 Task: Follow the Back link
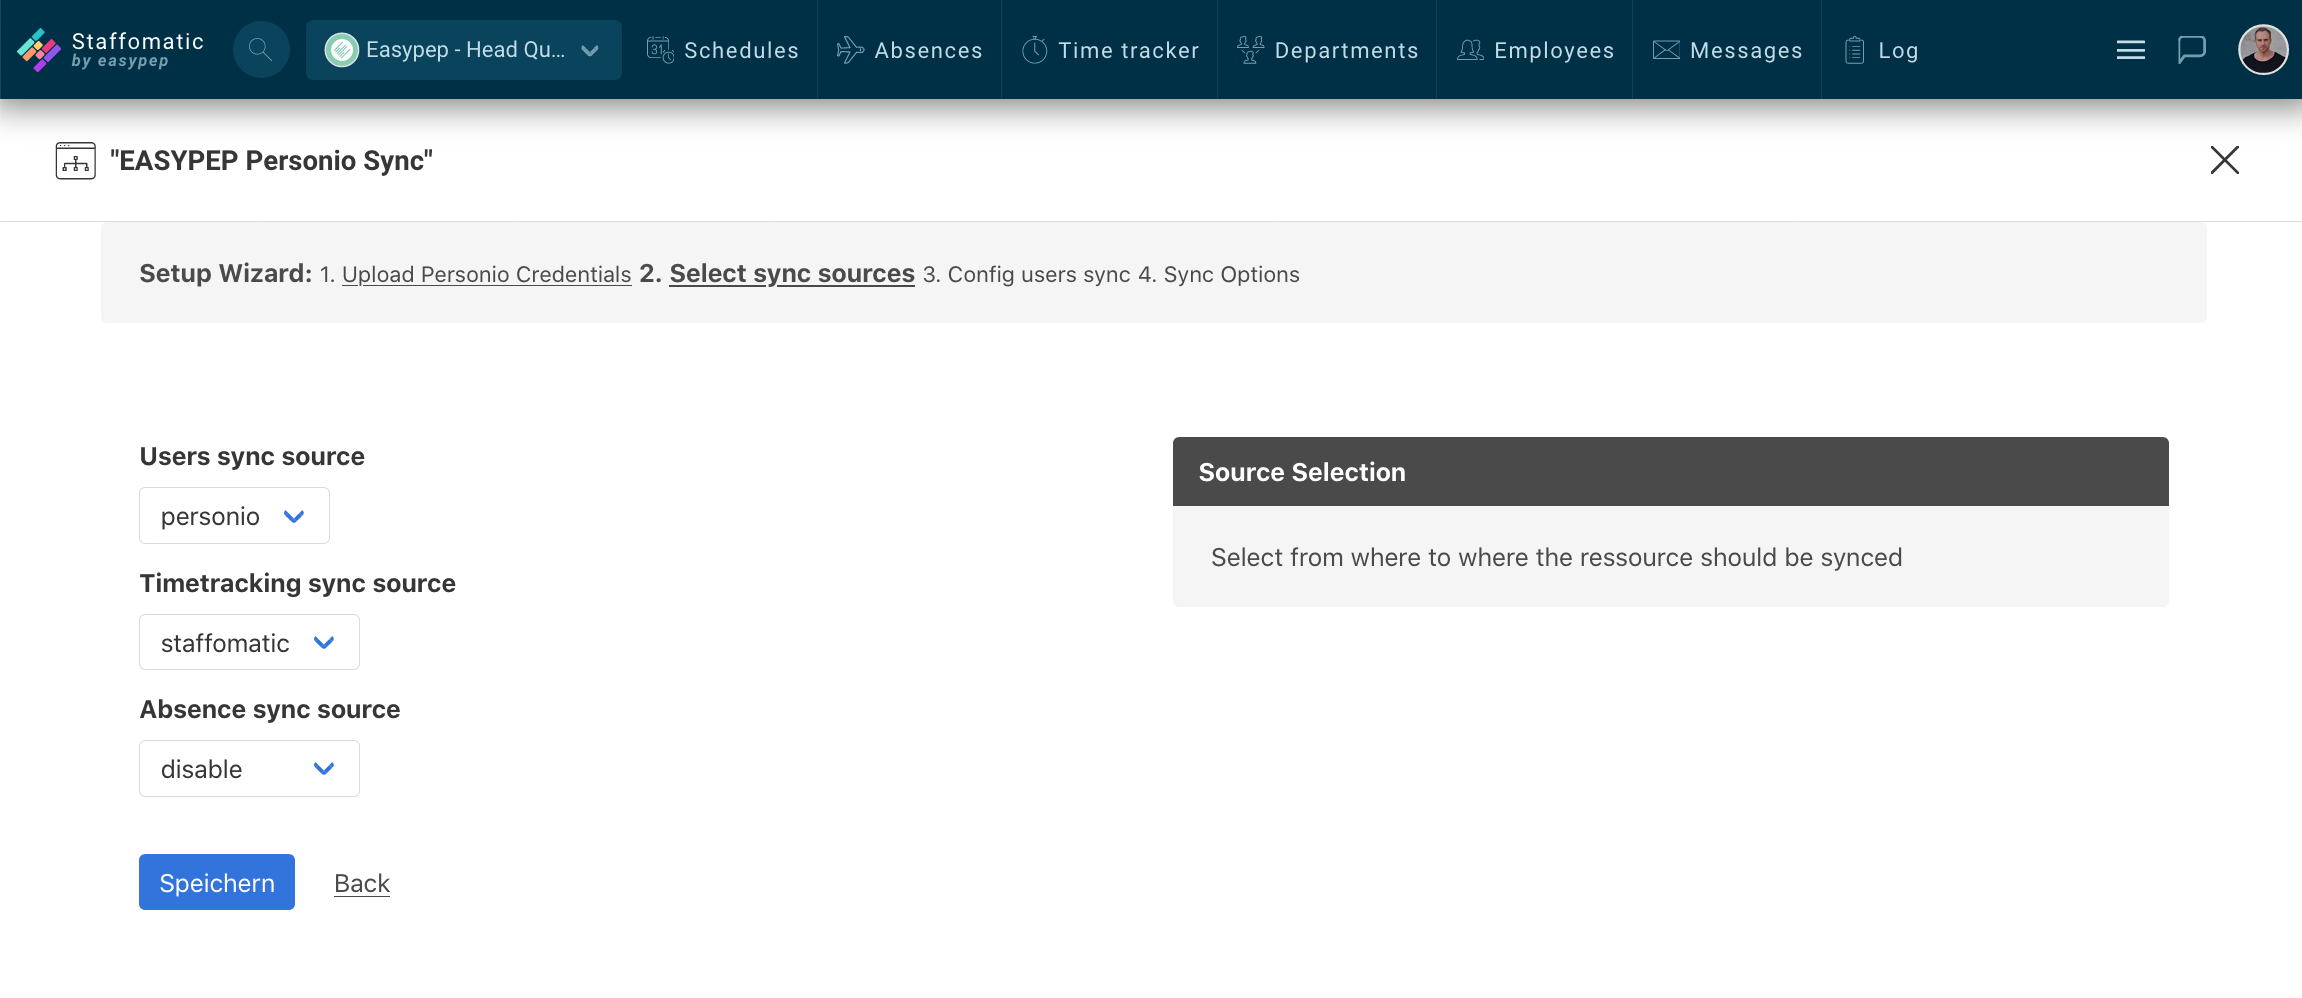[362, 883]
